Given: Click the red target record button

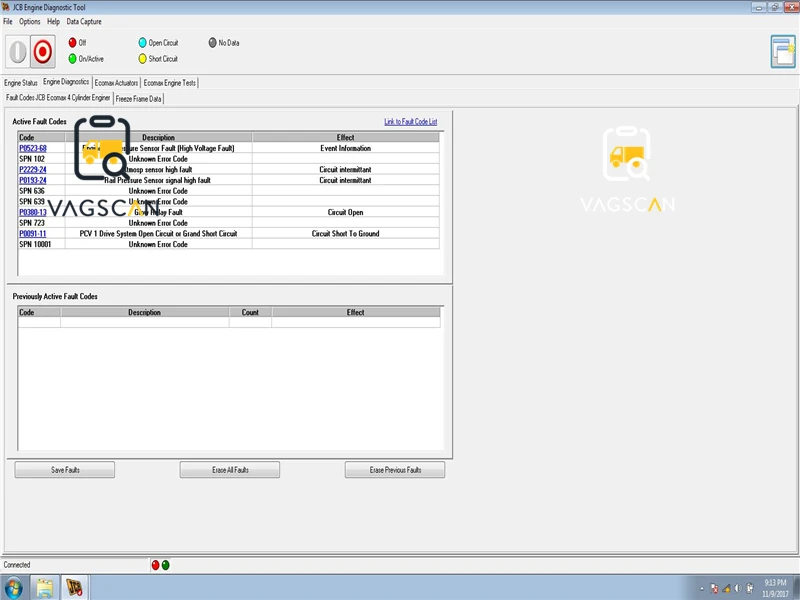Looking at the screenshot, I should pyautogui.click(x=43, y=52).
